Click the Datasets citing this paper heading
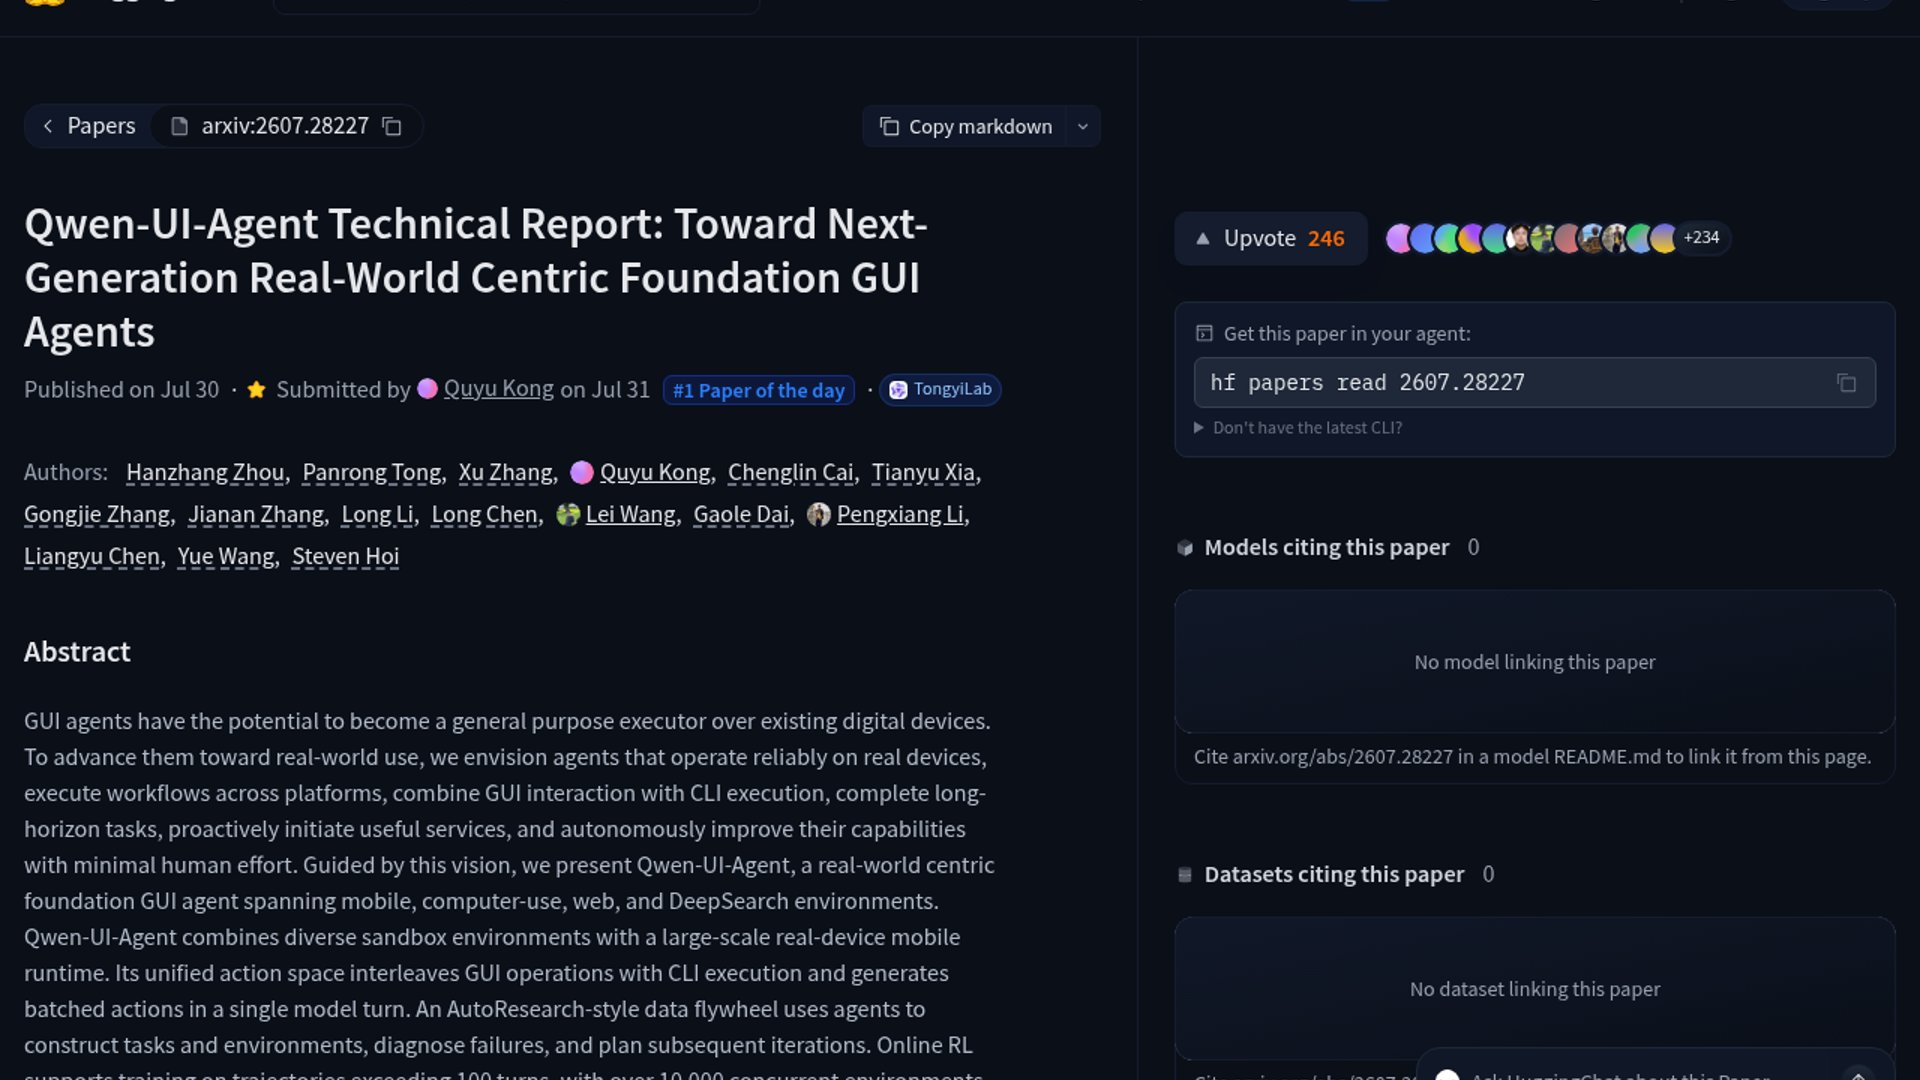 [1334, 874]
